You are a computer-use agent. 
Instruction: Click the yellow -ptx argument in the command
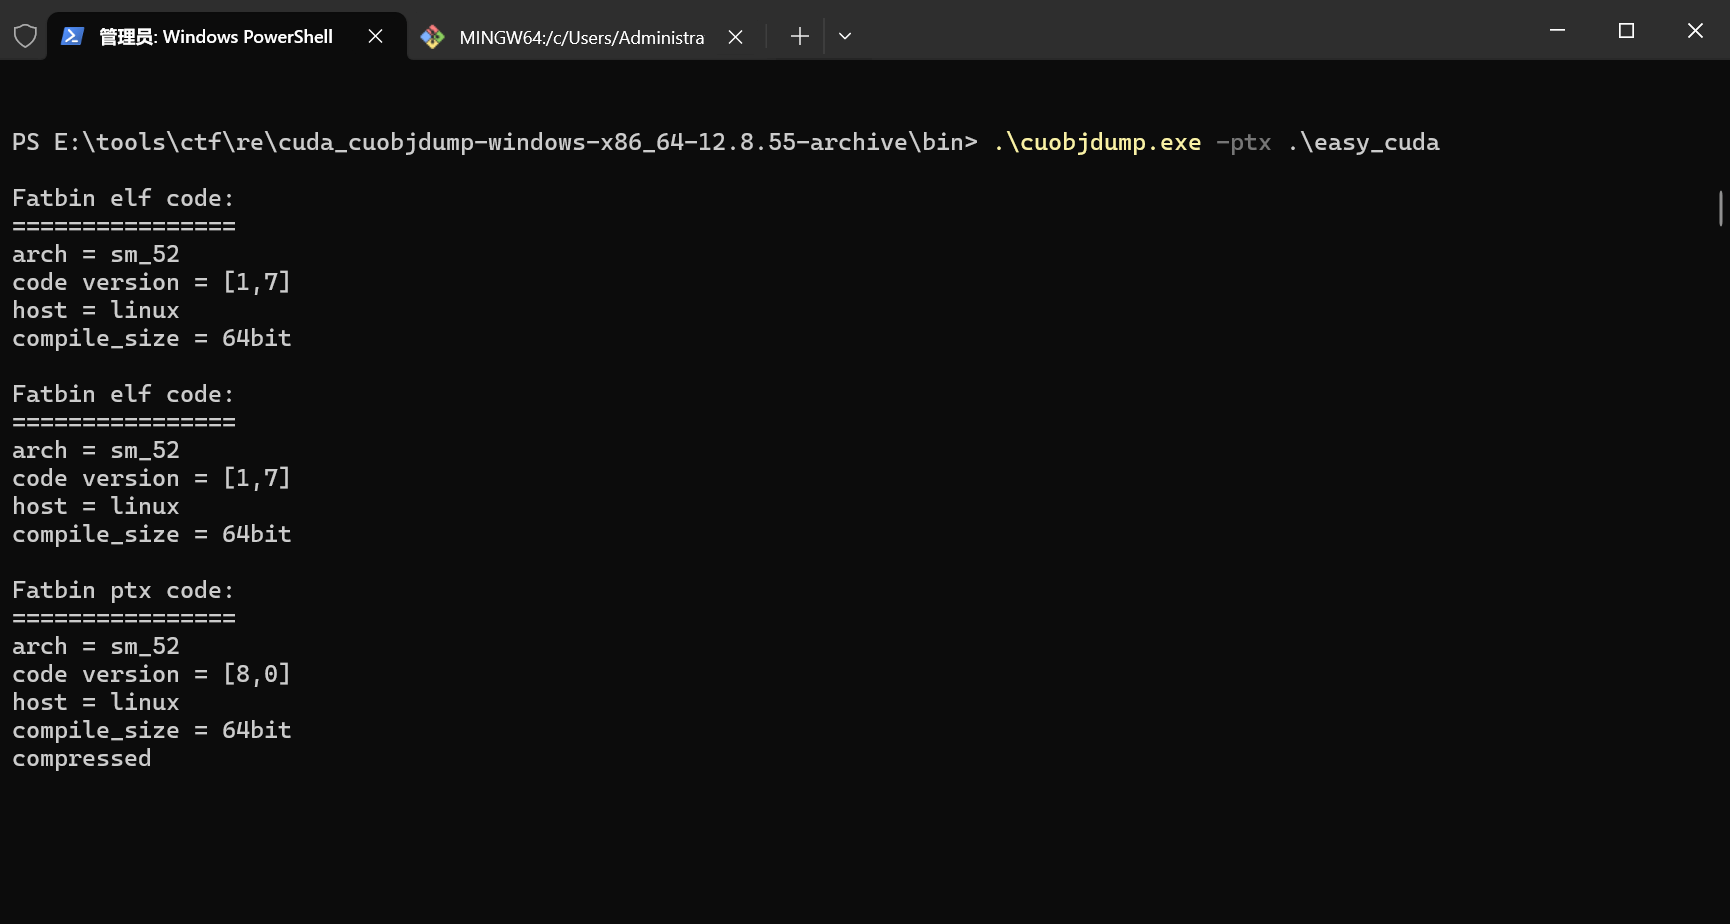1243,142
